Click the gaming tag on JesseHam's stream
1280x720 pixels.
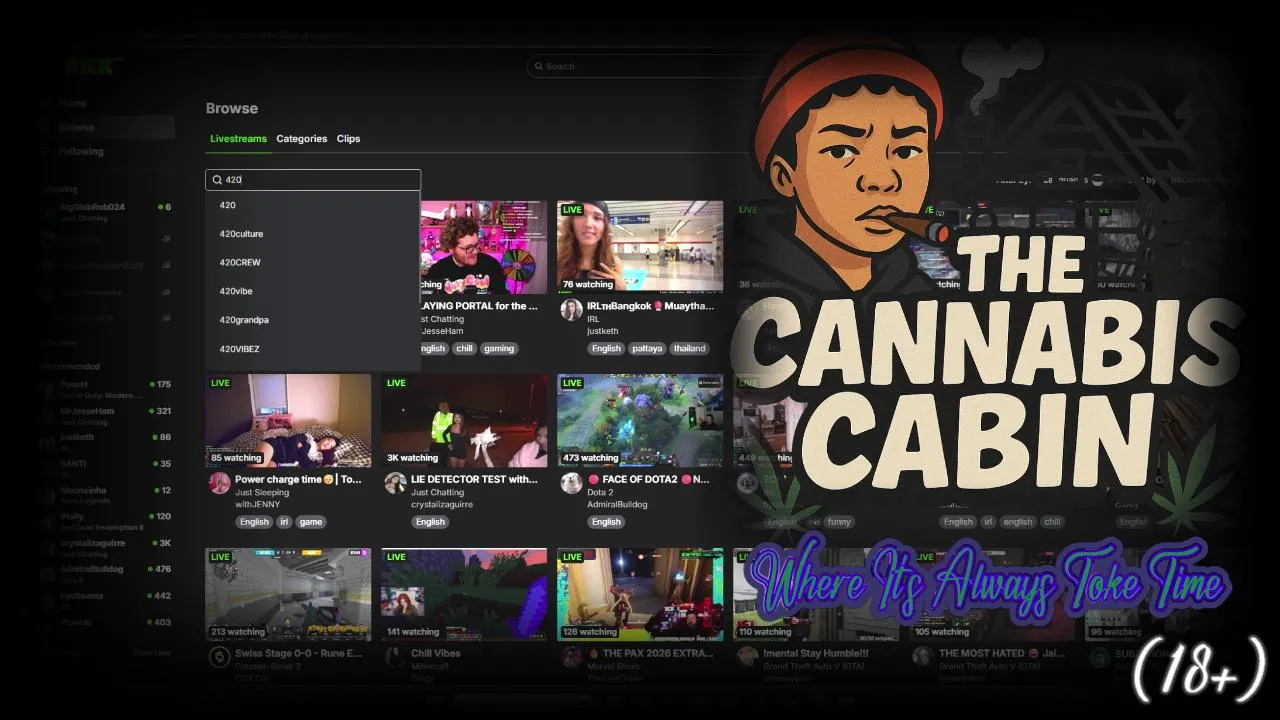(x=499, y=349)
